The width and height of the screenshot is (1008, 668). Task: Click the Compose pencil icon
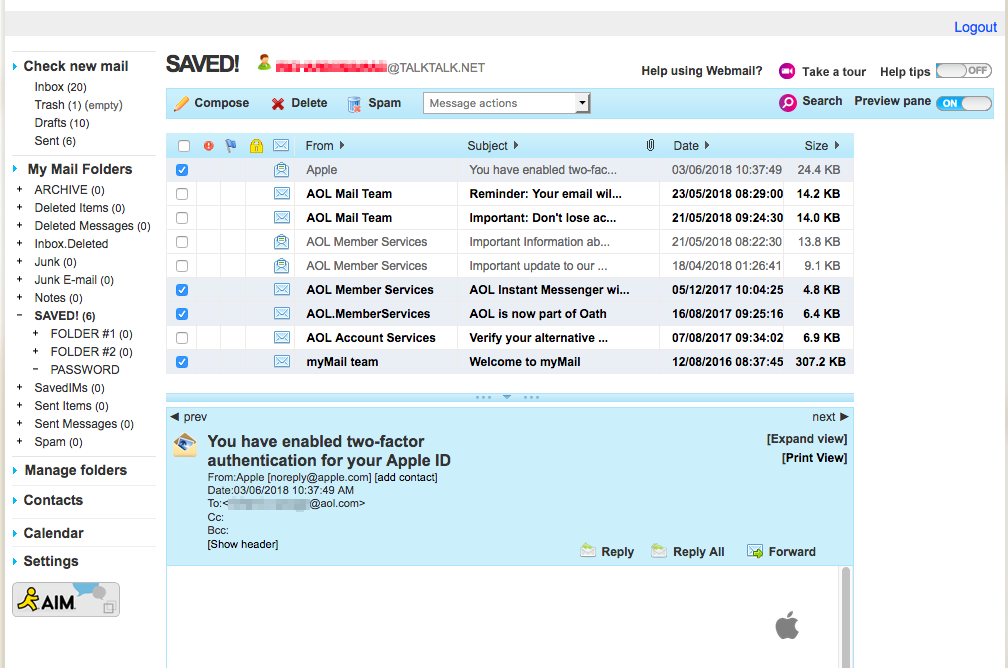point(181,103)
